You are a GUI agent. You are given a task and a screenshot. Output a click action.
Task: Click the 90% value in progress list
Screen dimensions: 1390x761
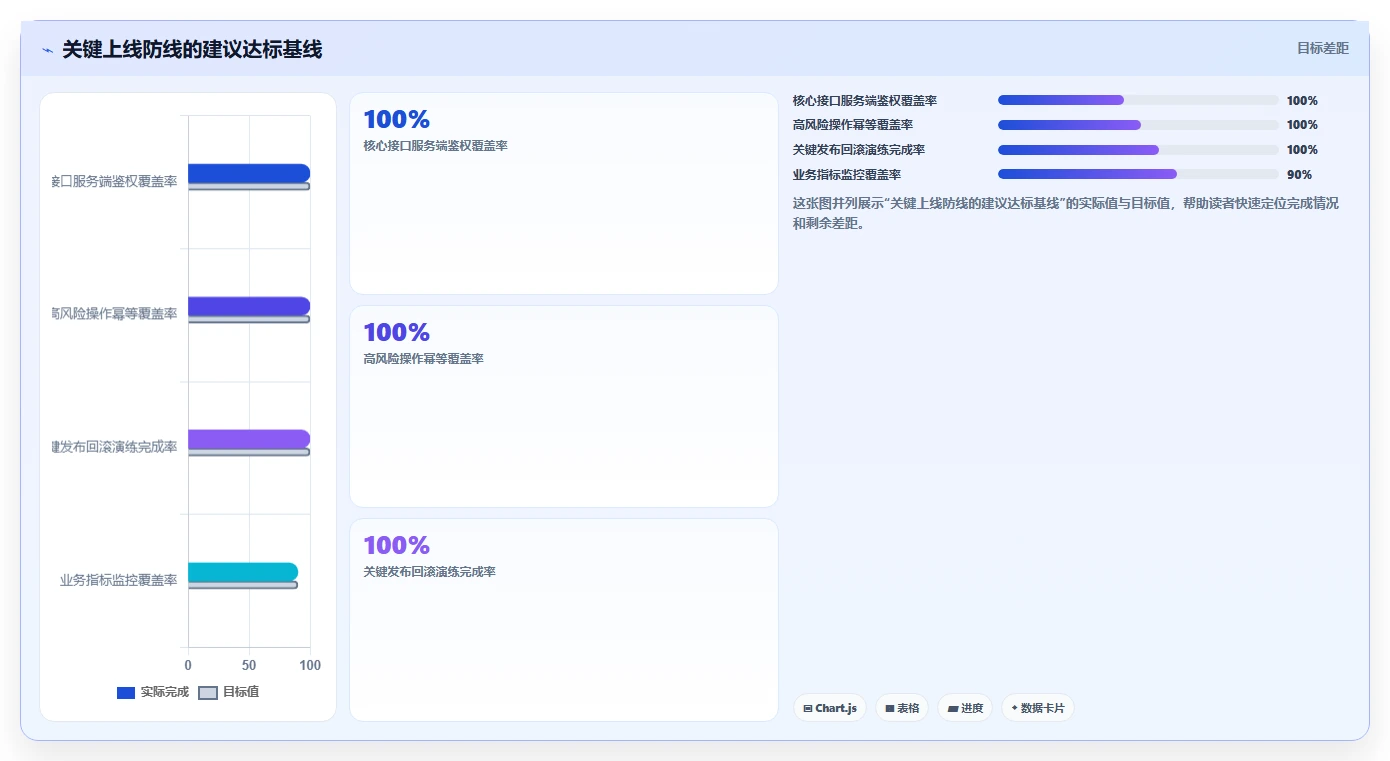click(1299, 175)
